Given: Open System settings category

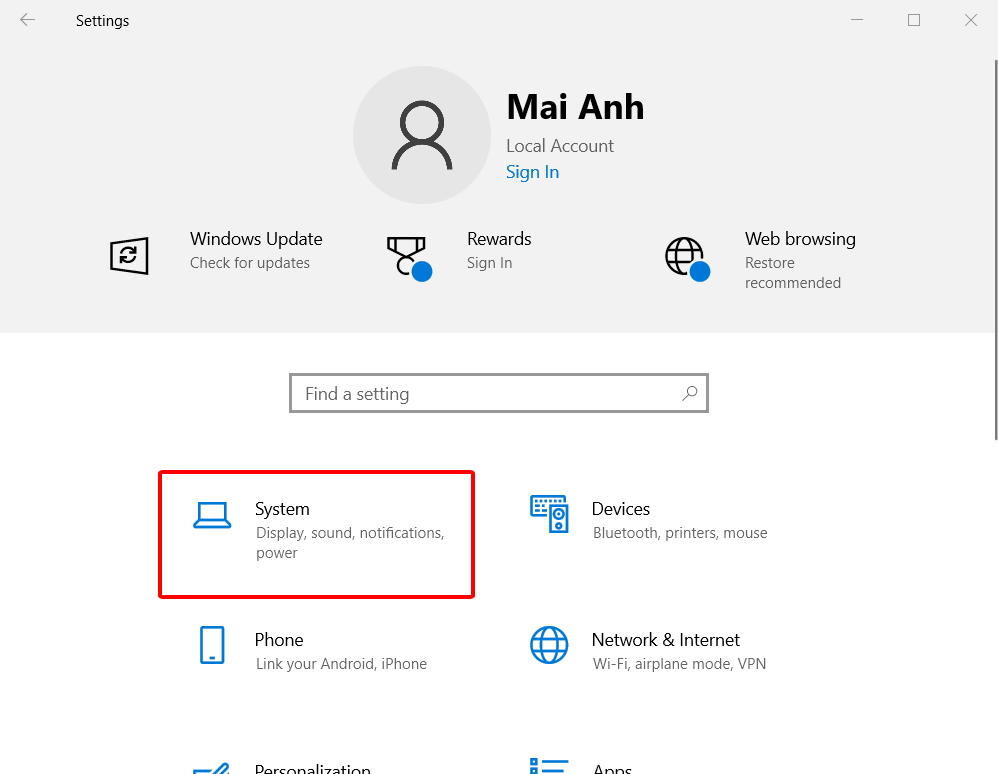Looking at the screenshot, I should coord(282,509).
